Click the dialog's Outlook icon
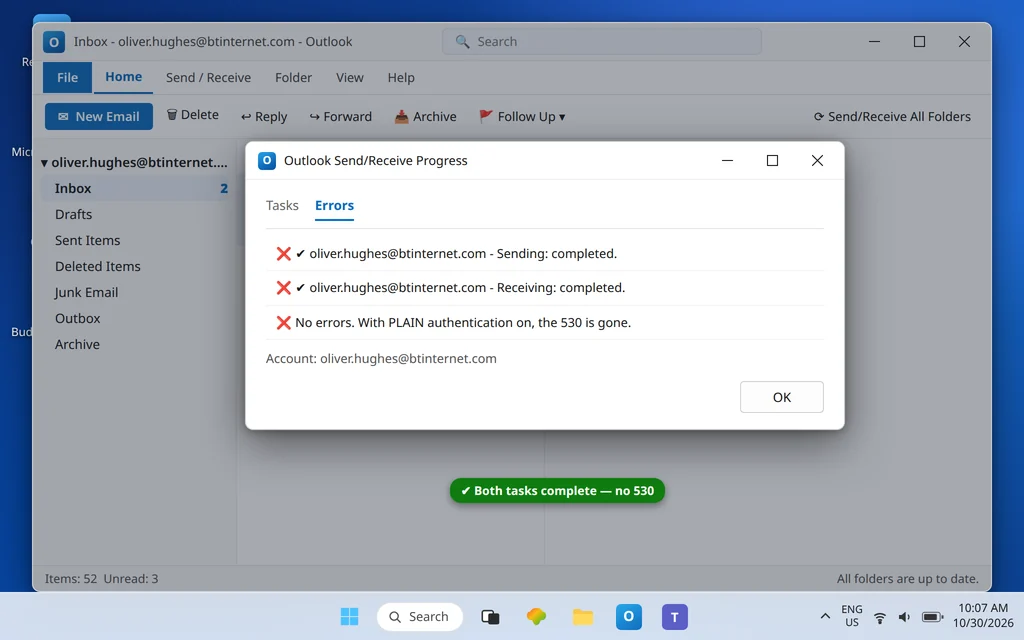1024x640 pixels. (266, 161)
